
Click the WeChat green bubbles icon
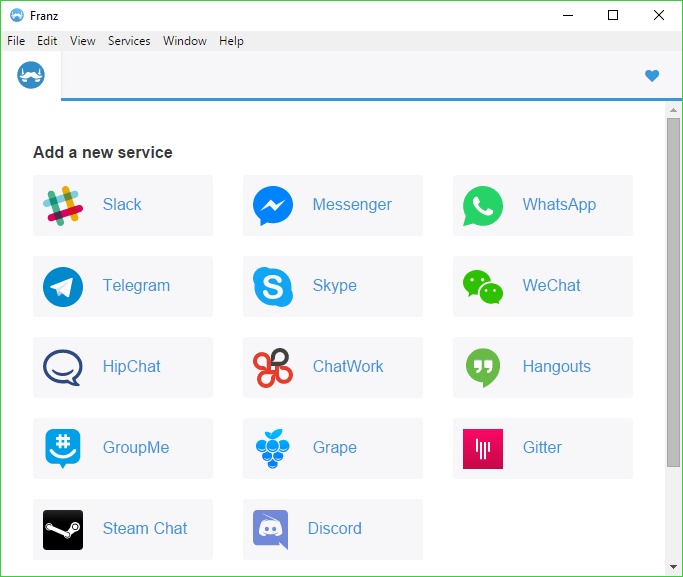point(483,287)
